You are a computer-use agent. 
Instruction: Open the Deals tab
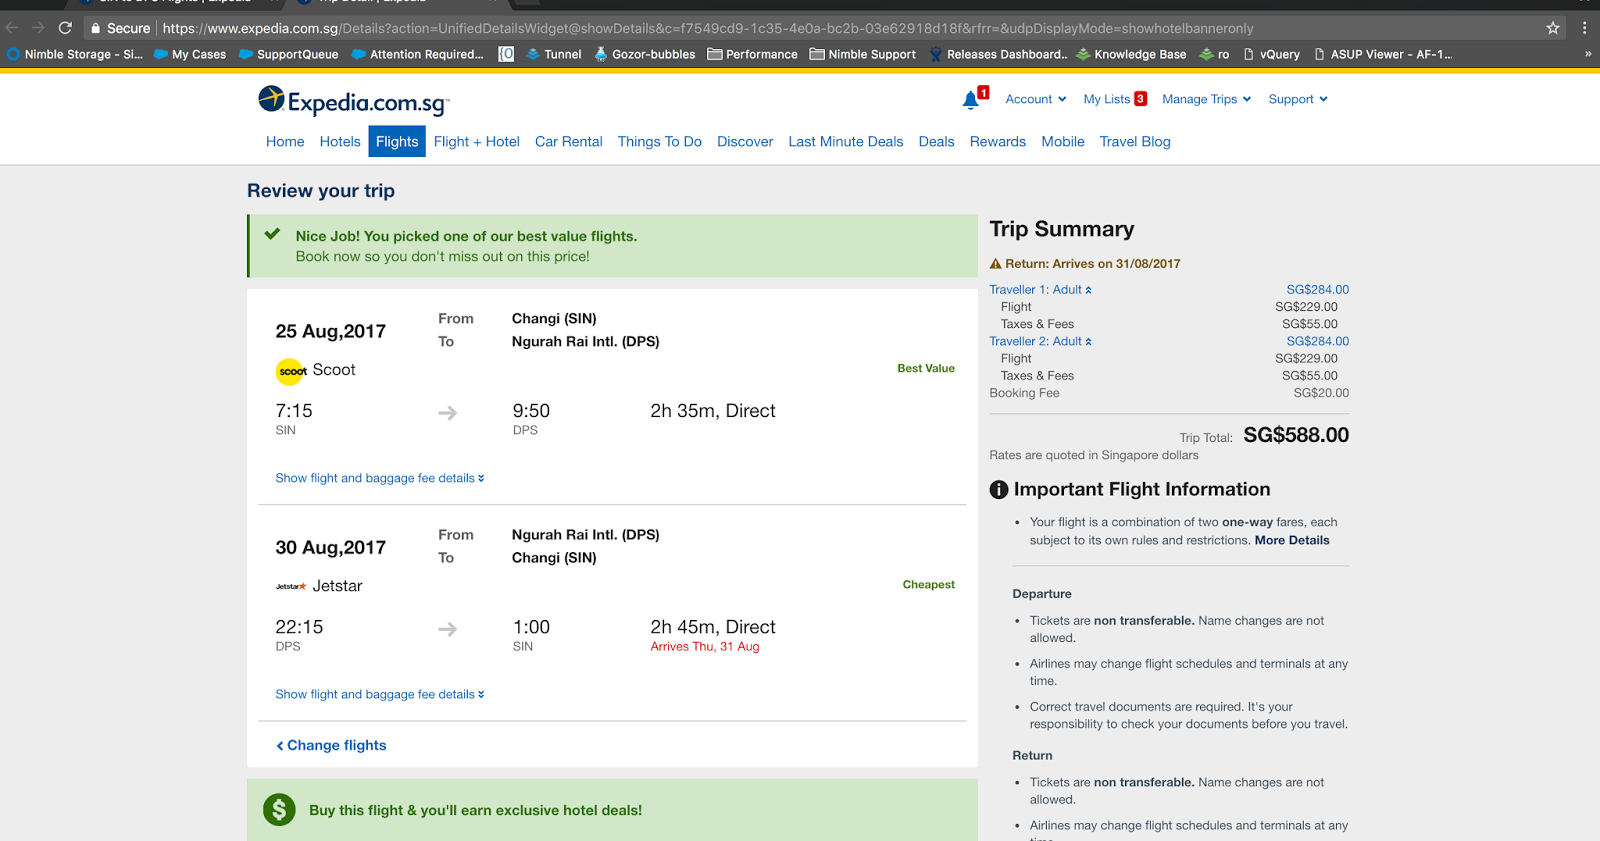pyautogui.click(x=937, y=141)
